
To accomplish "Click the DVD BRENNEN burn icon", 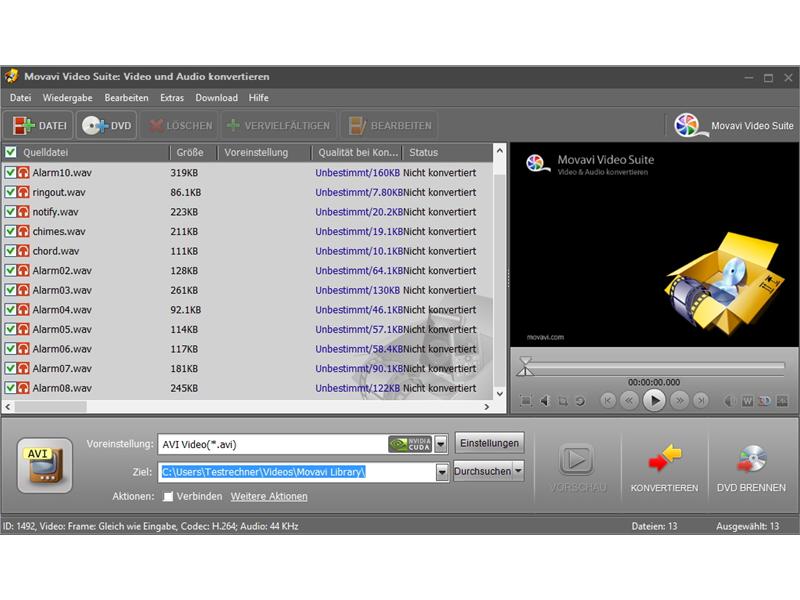I will pyautogui.click(x=751, y=458).
